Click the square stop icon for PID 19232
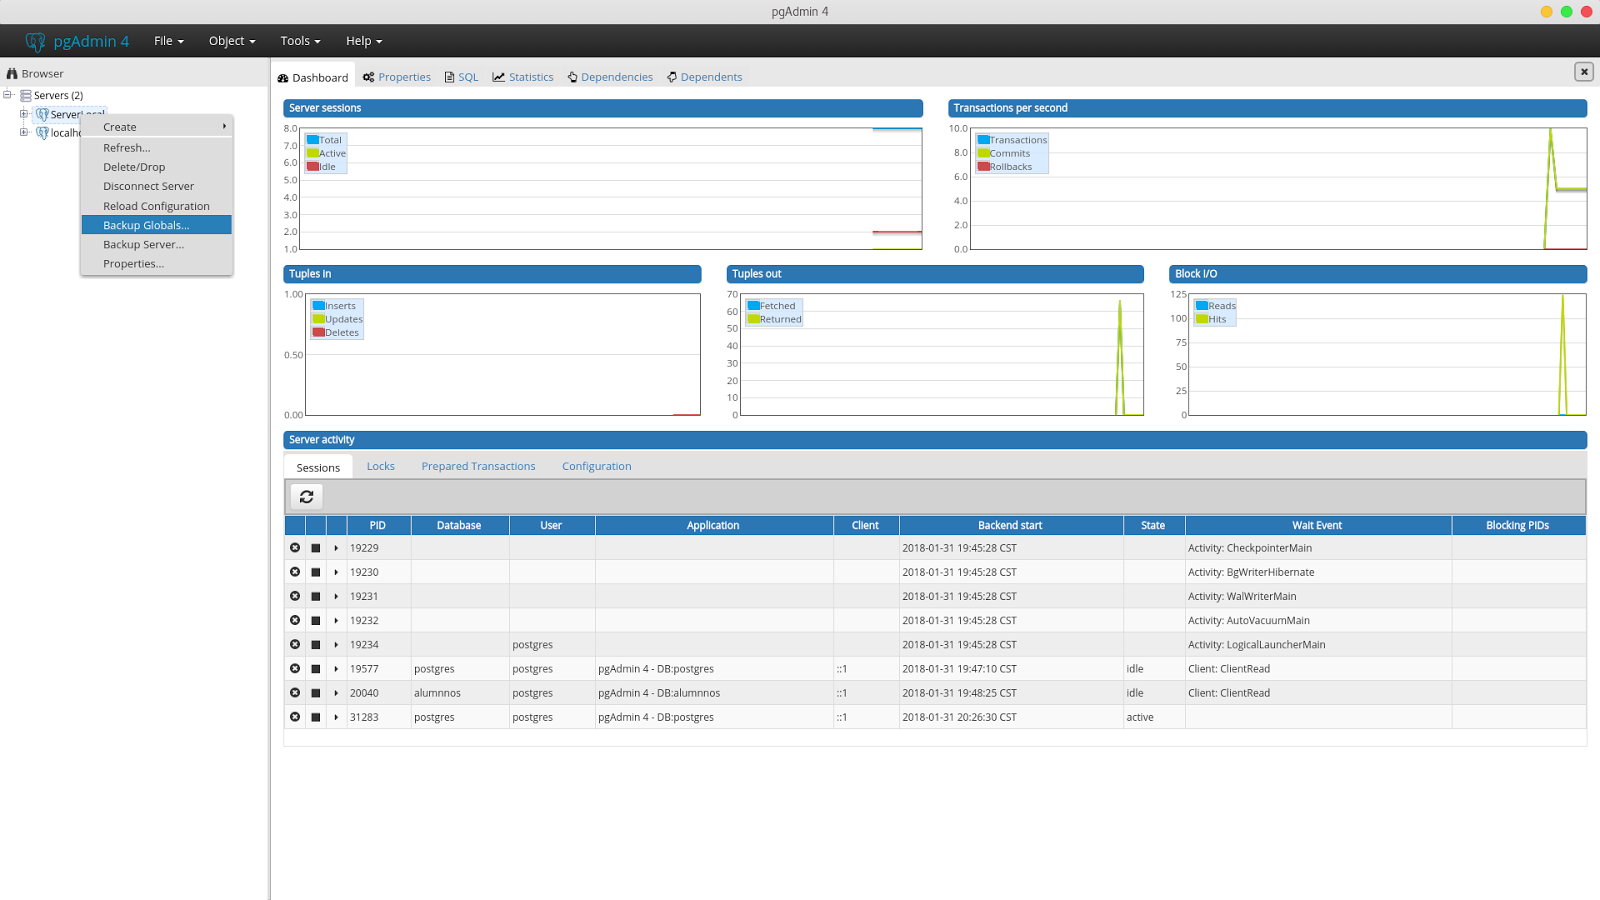This screenshot has height=900, width=1600. (x=316, y=621)
